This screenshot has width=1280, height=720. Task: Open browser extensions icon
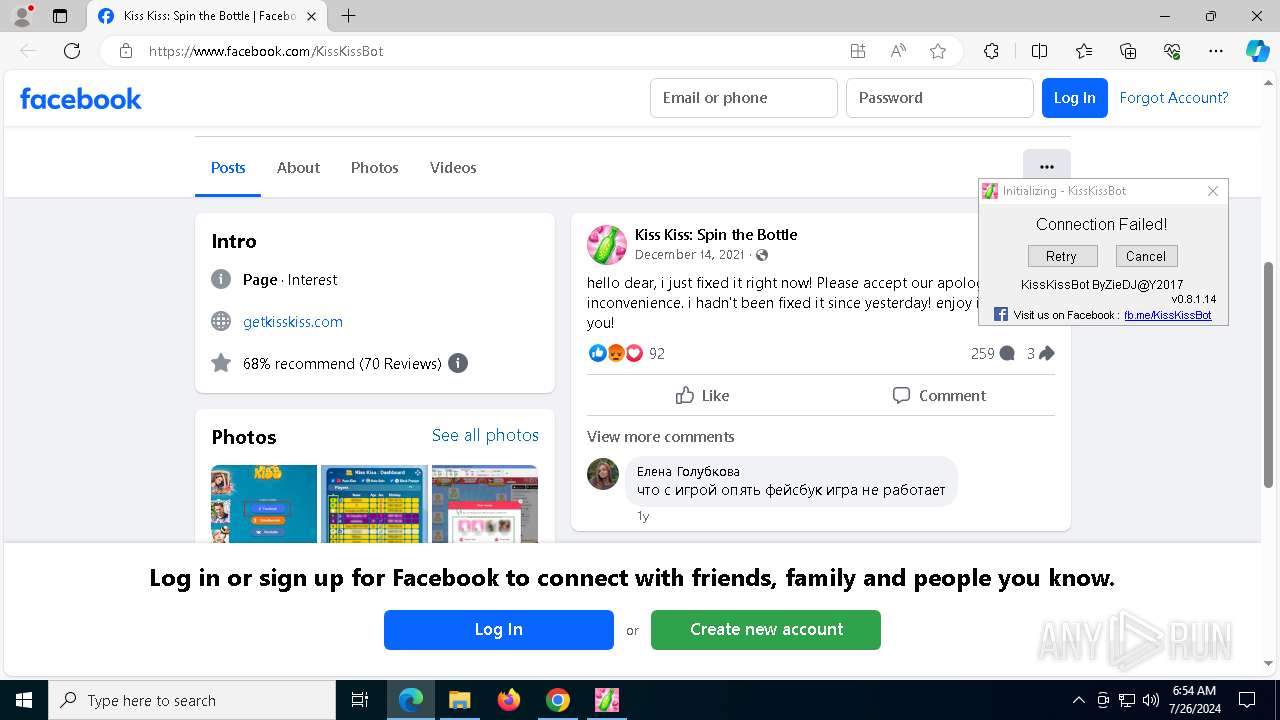point(991,51)
